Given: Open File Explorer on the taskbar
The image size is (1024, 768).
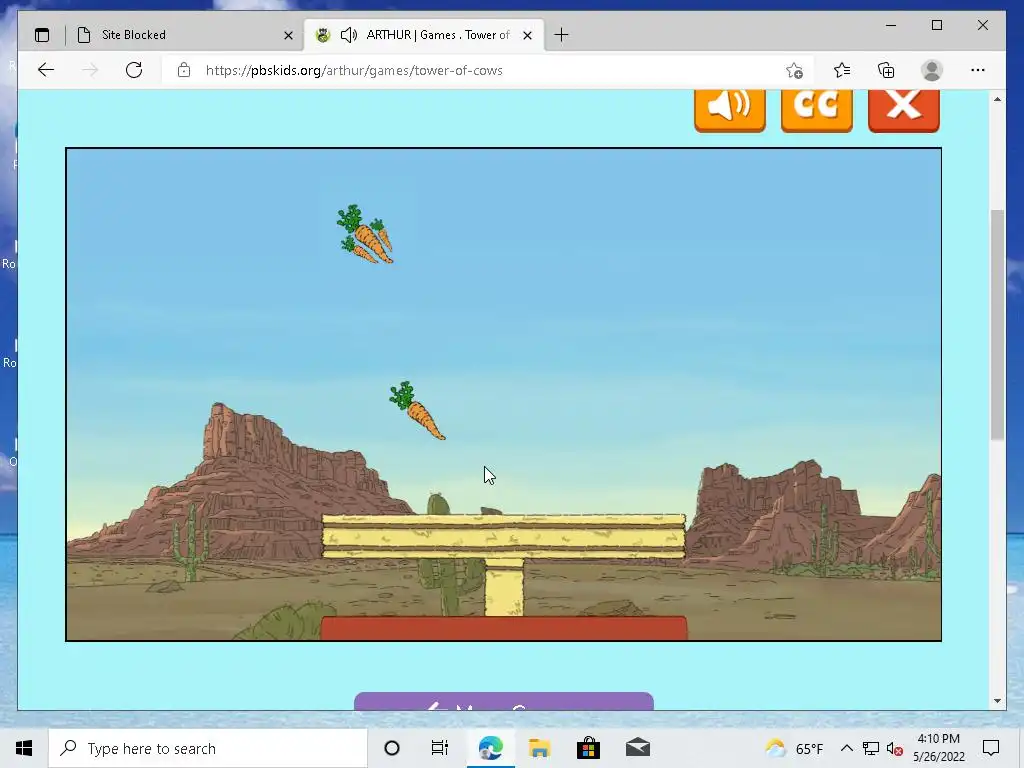Looking at the screenshot, I should tap(539, 748).
